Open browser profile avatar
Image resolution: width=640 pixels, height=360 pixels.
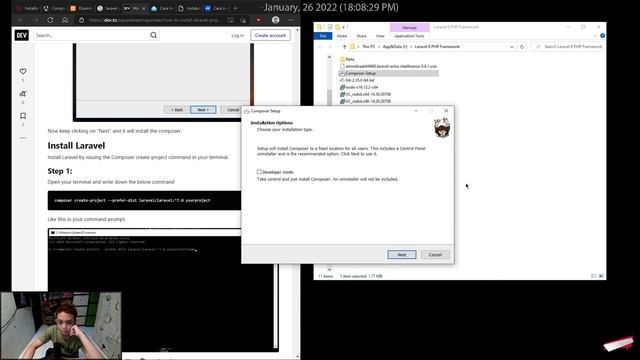pos(276,20)
